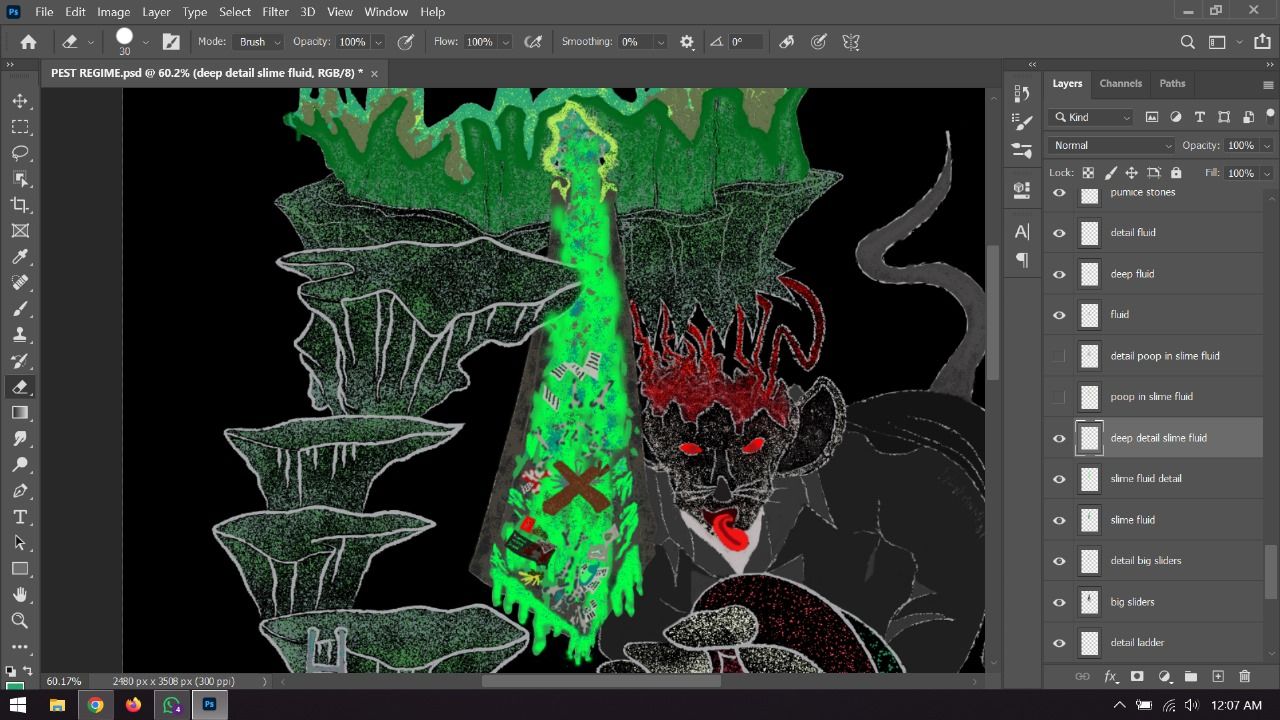Open the Share button icon
The height and width of the screenshot is (720, 1280).
[1263, 42]
